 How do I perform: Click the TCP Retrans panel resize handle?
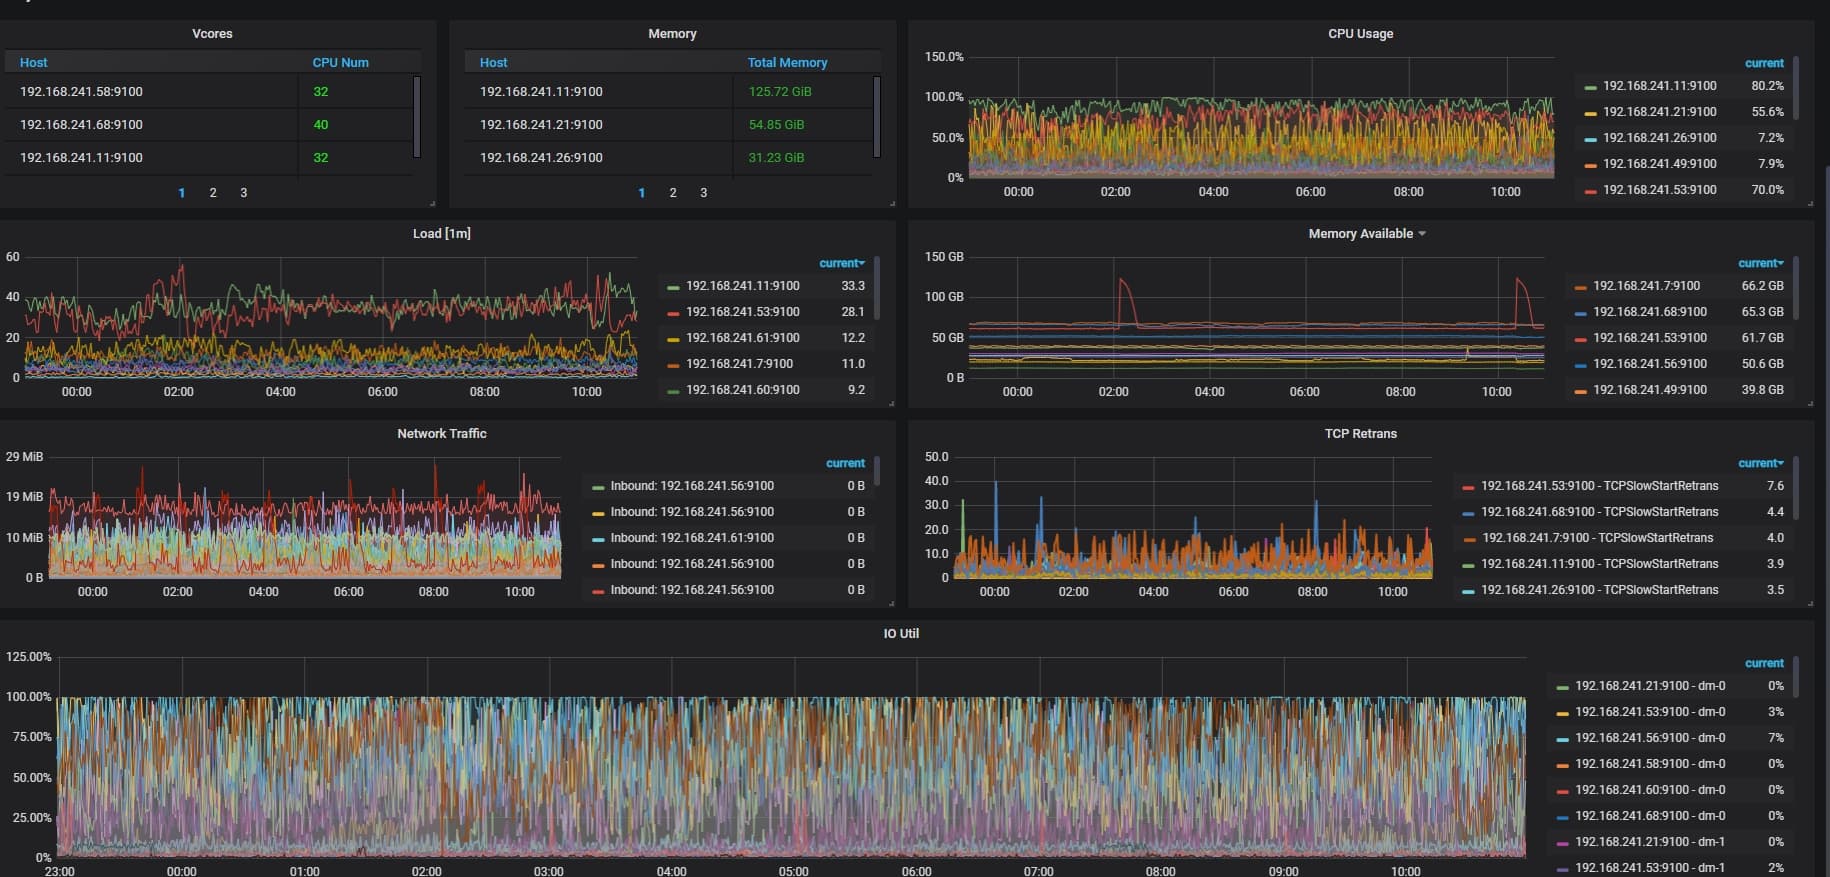(x=1810, y=604)
